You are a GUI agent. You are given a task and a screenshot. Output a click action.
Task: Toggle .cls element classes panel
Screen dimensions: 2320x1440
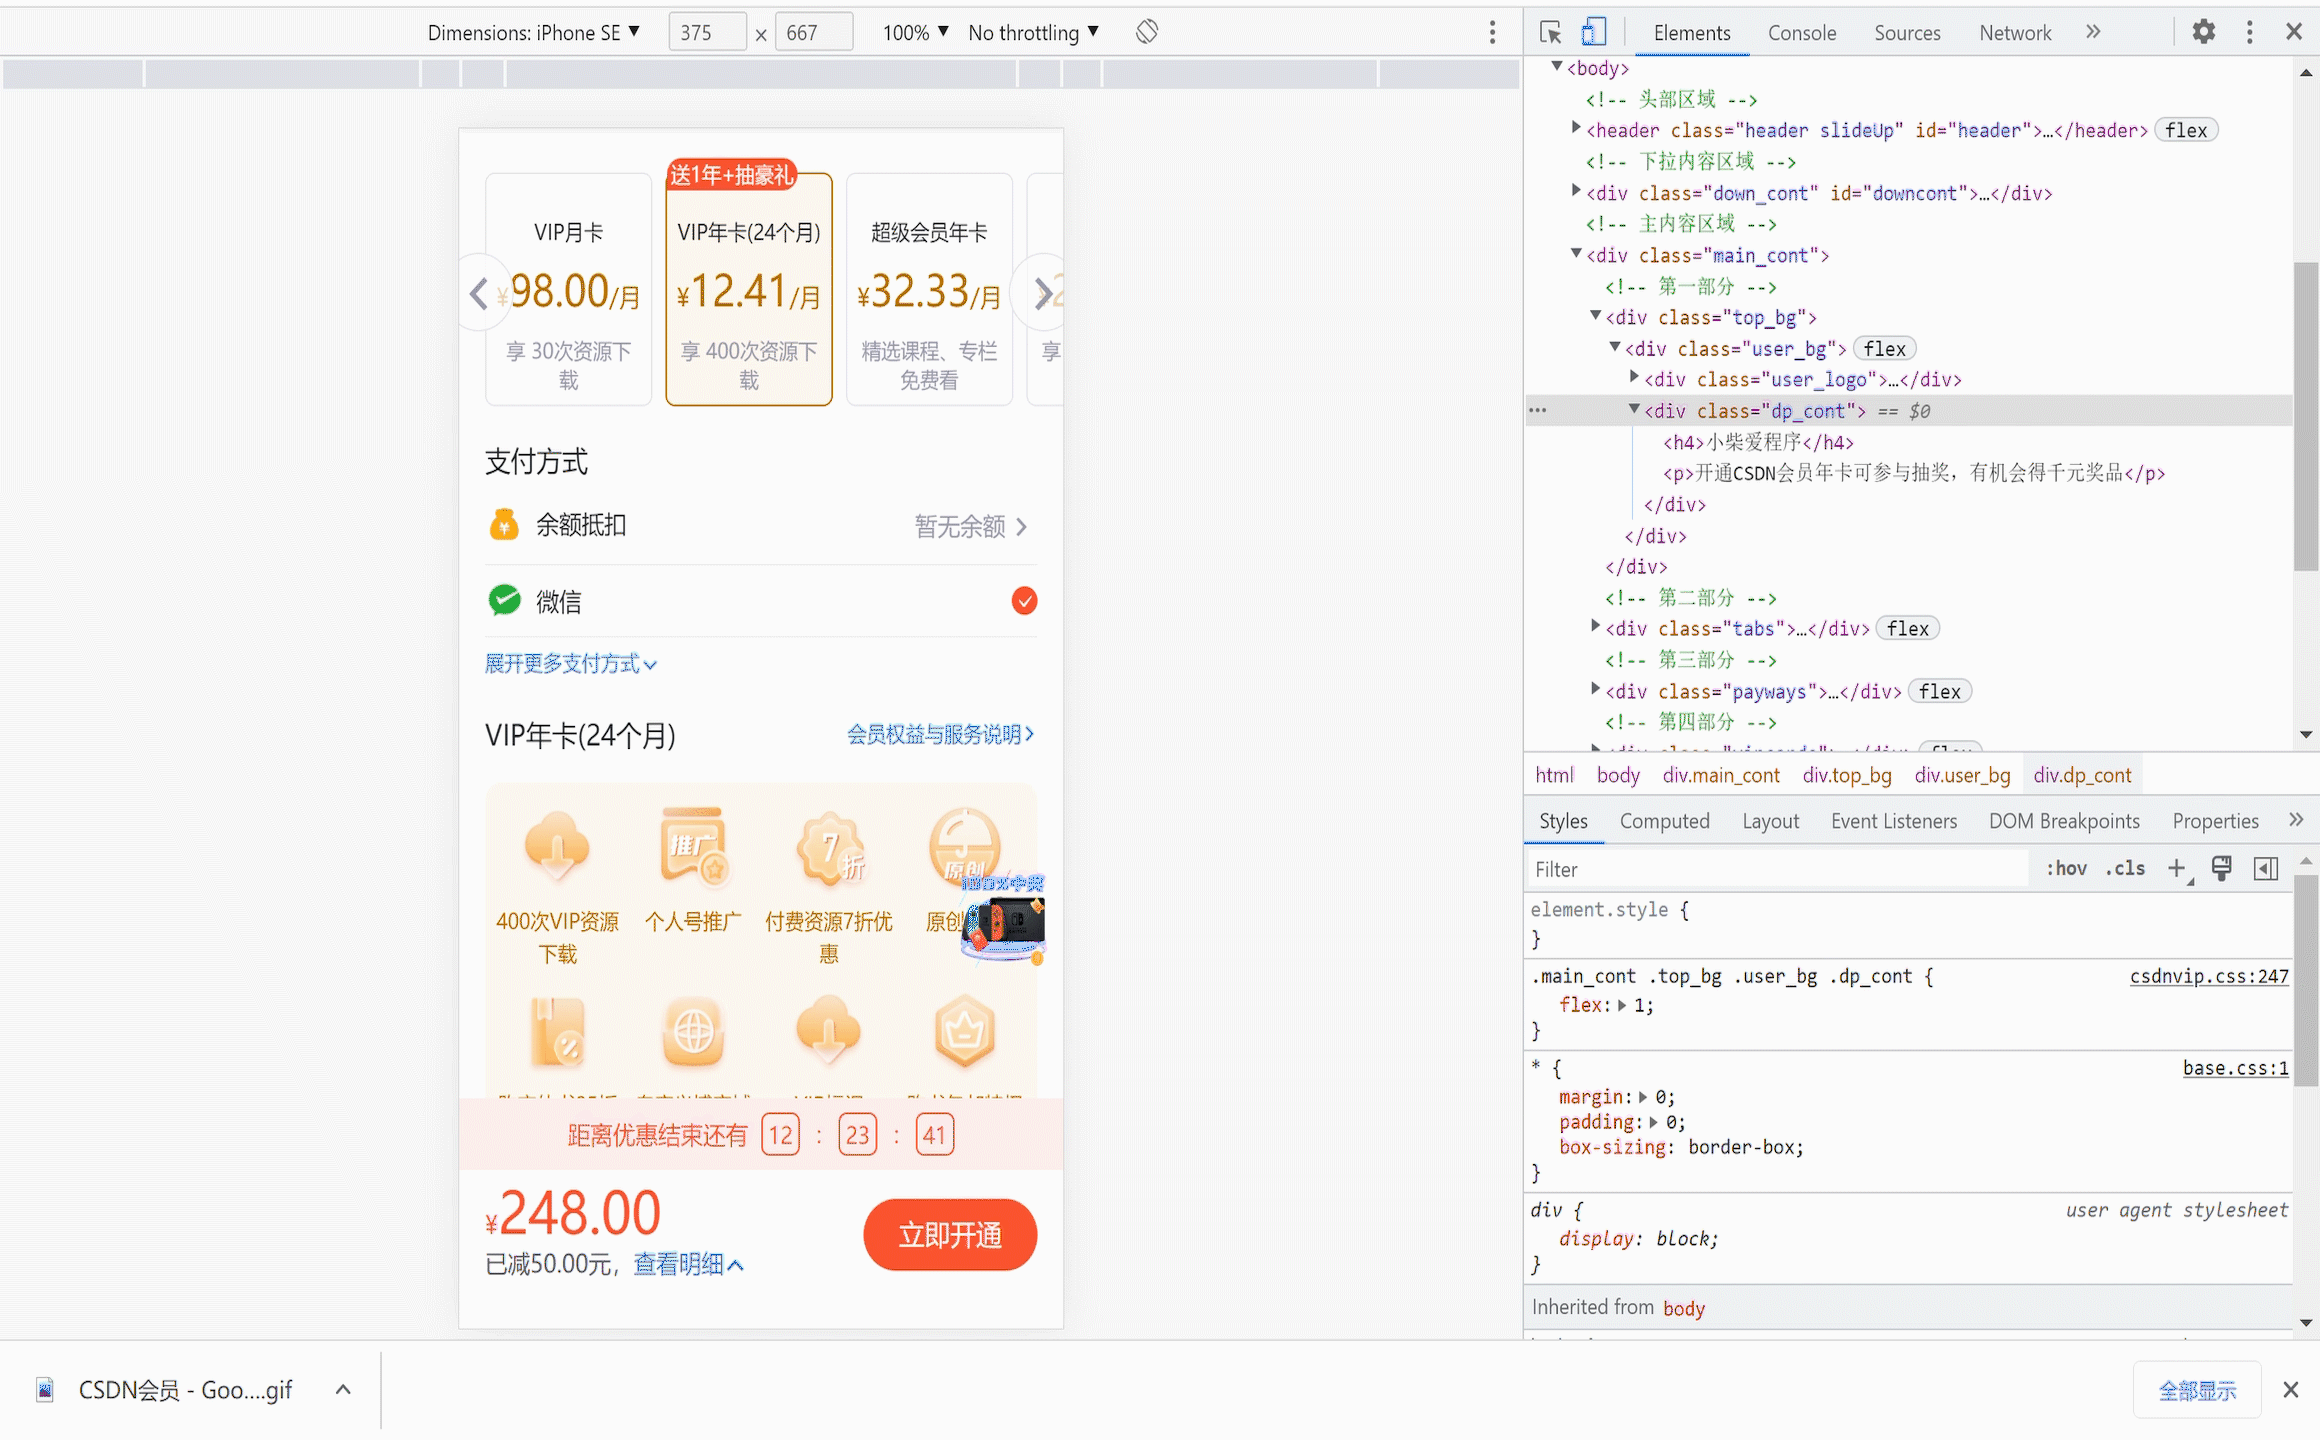2125,868
